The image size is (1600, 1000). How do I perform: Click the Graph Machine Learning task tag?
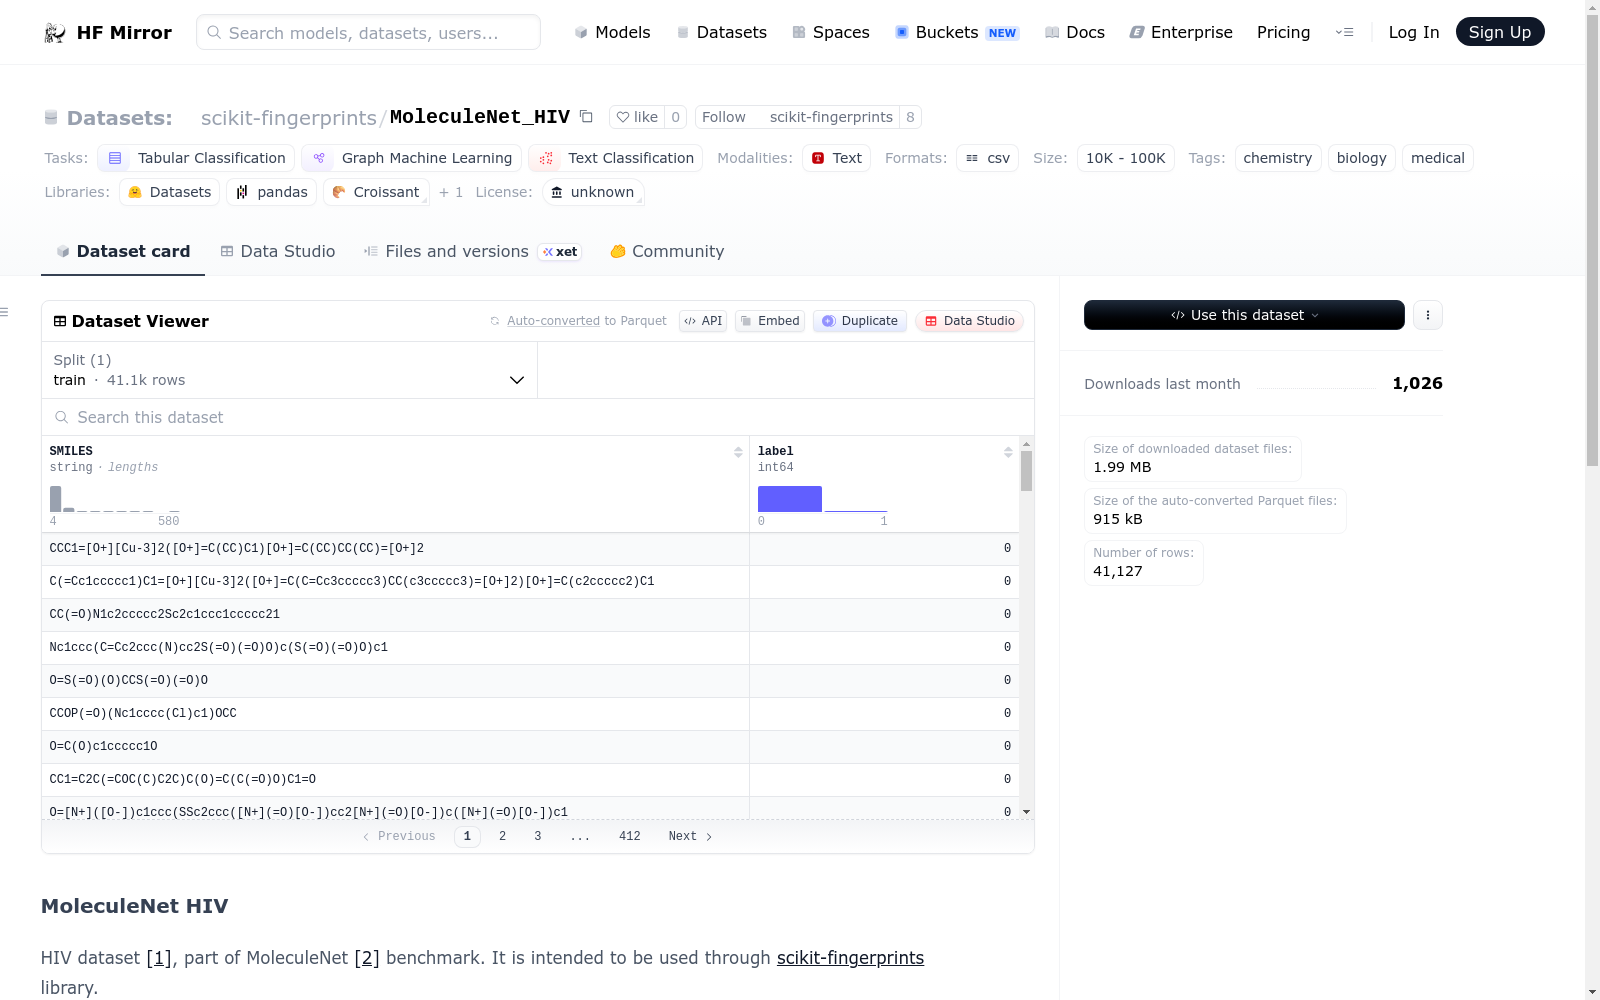pos(411,158)
